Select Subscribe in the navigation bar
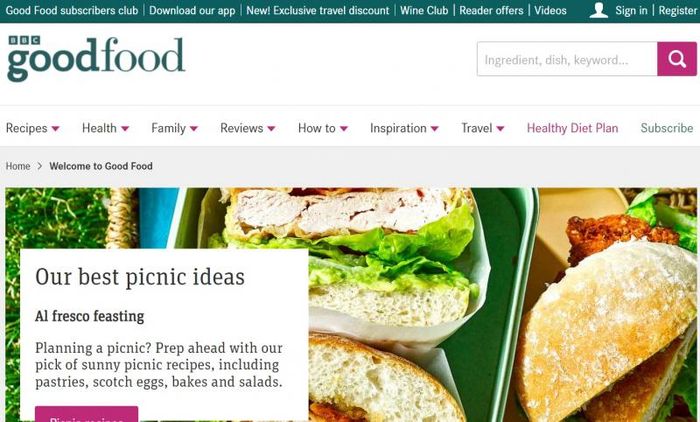The height and width of the screenshot is (422, 700). [667, 128]
